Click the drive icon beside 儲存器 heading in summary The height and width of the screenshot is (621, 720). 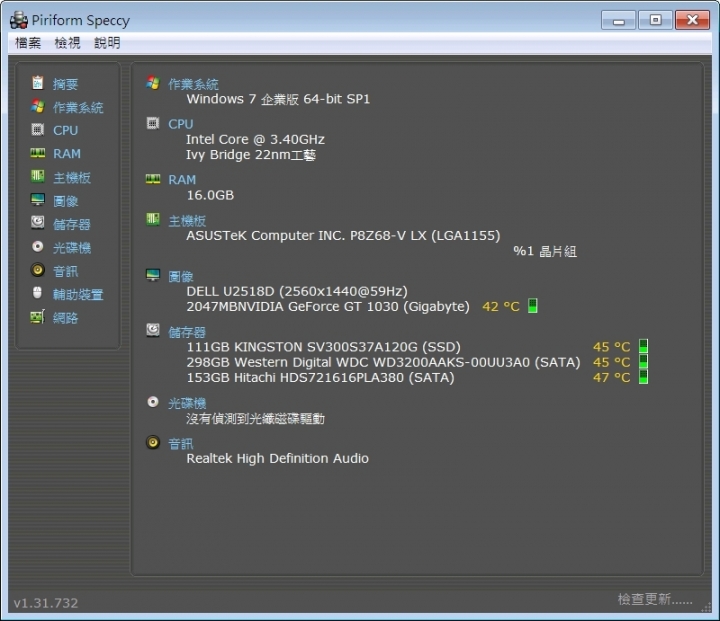pyautogui.click(x=153, y=330)
